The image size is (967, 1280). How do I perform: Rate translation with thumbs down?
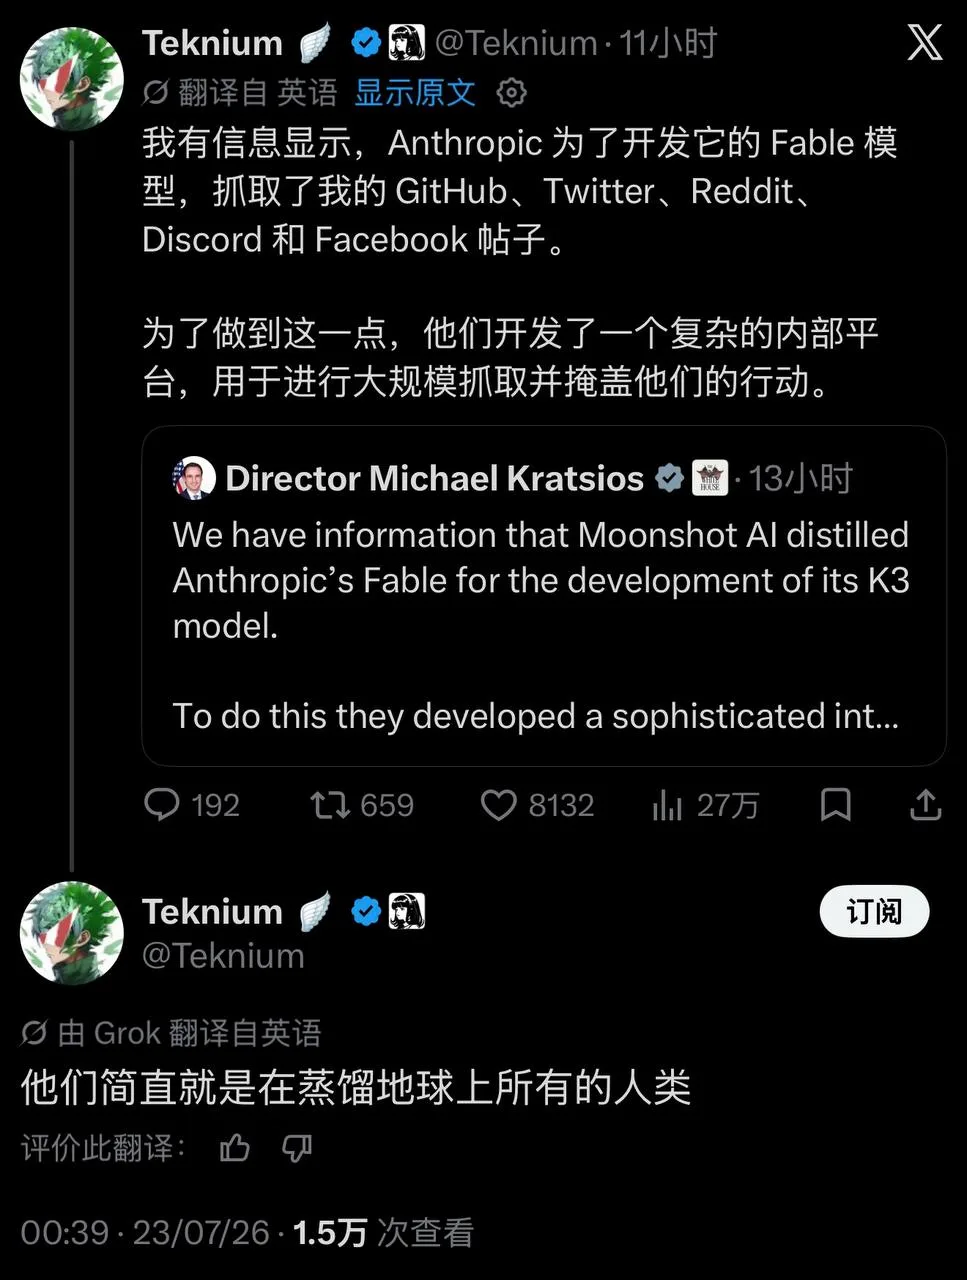pyautogui.click(x=297, y=1147)
